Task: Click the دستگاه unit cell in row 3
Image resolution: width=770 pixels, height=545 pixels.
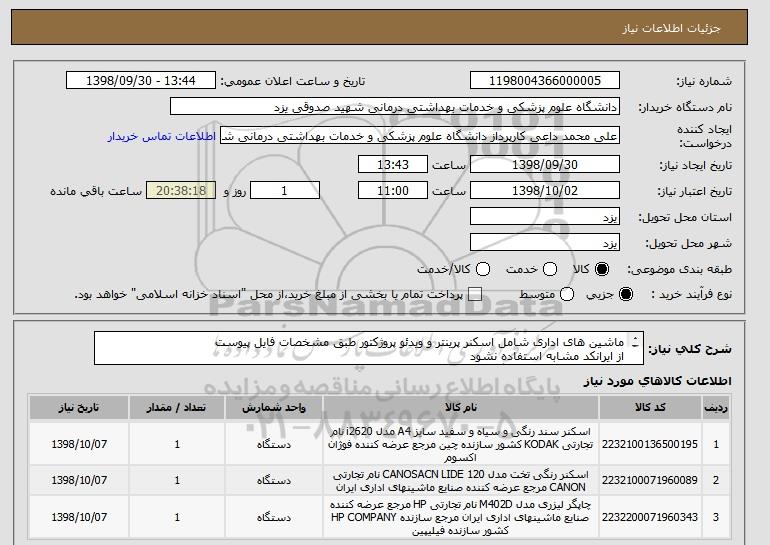Action: (274, 518)
